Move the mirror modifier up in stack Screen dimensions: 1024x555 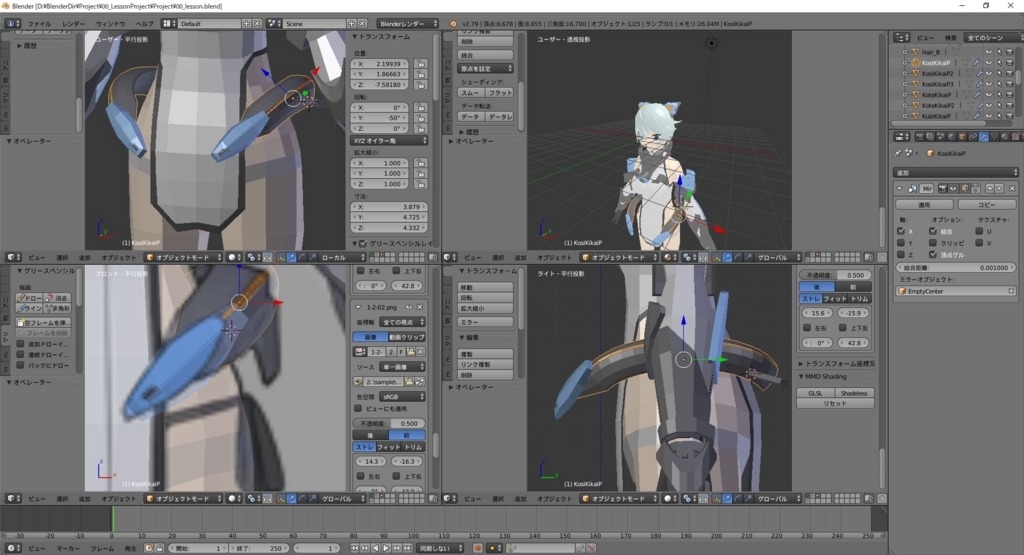(x=990, y=189)
